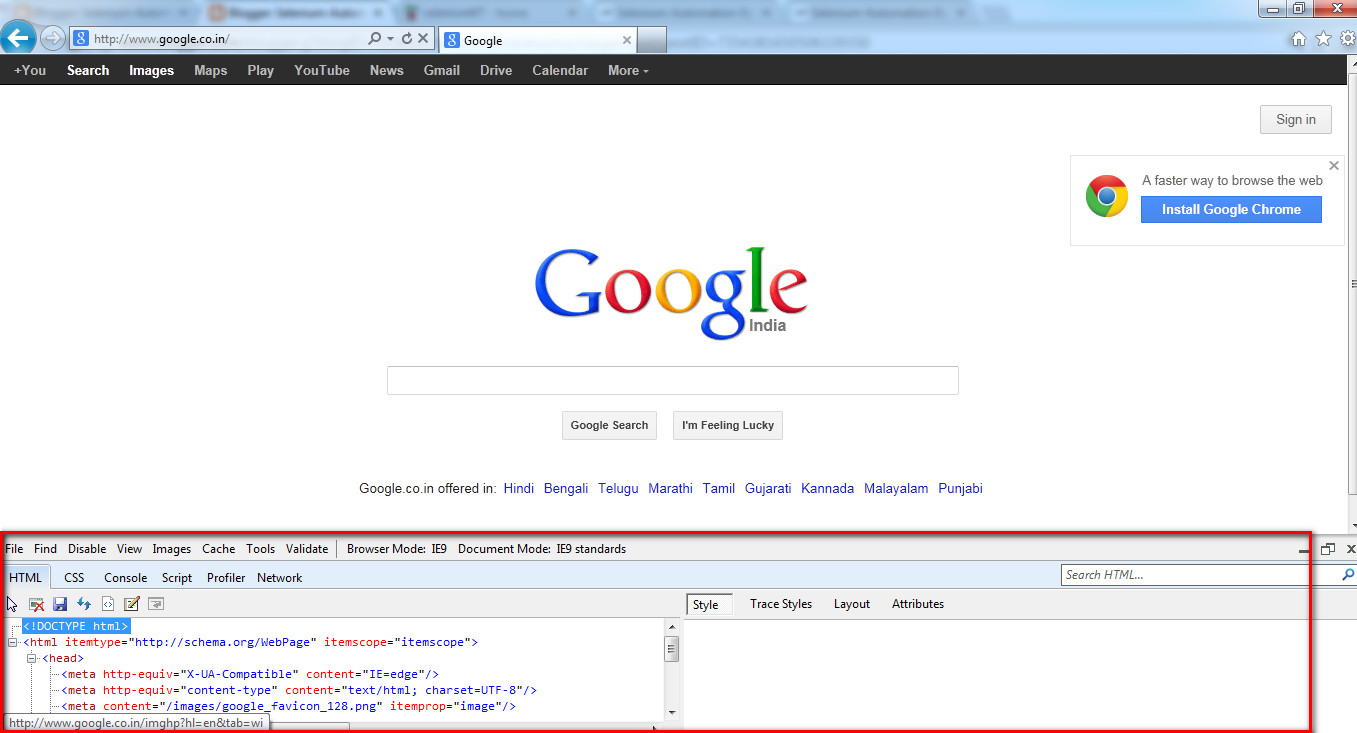Click the Search HTML input field
The image size is (1357, 733).
point(1200,575)
